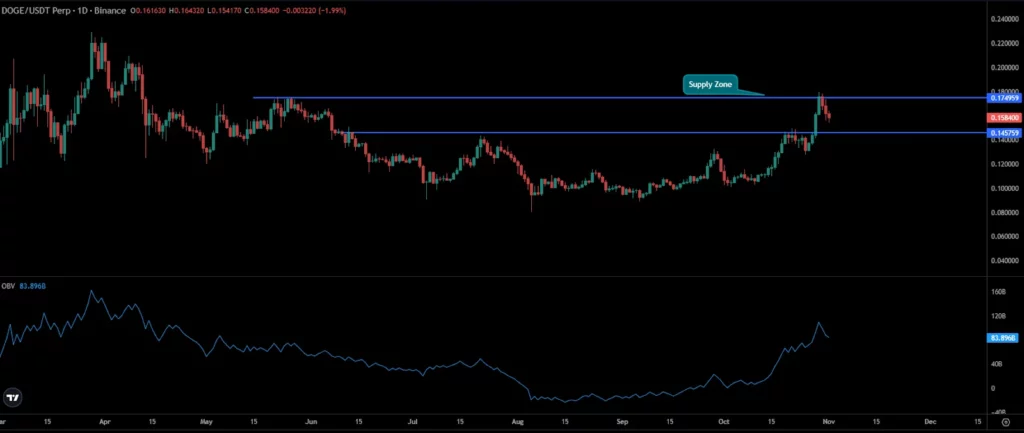Viewport: 1024px width, 433px height.
Task: Open chart settings gear icon
Action: (1005, 423)
